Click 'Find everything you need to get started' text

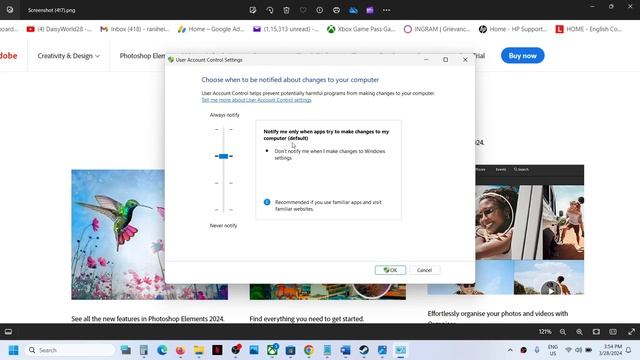point(307,319)
